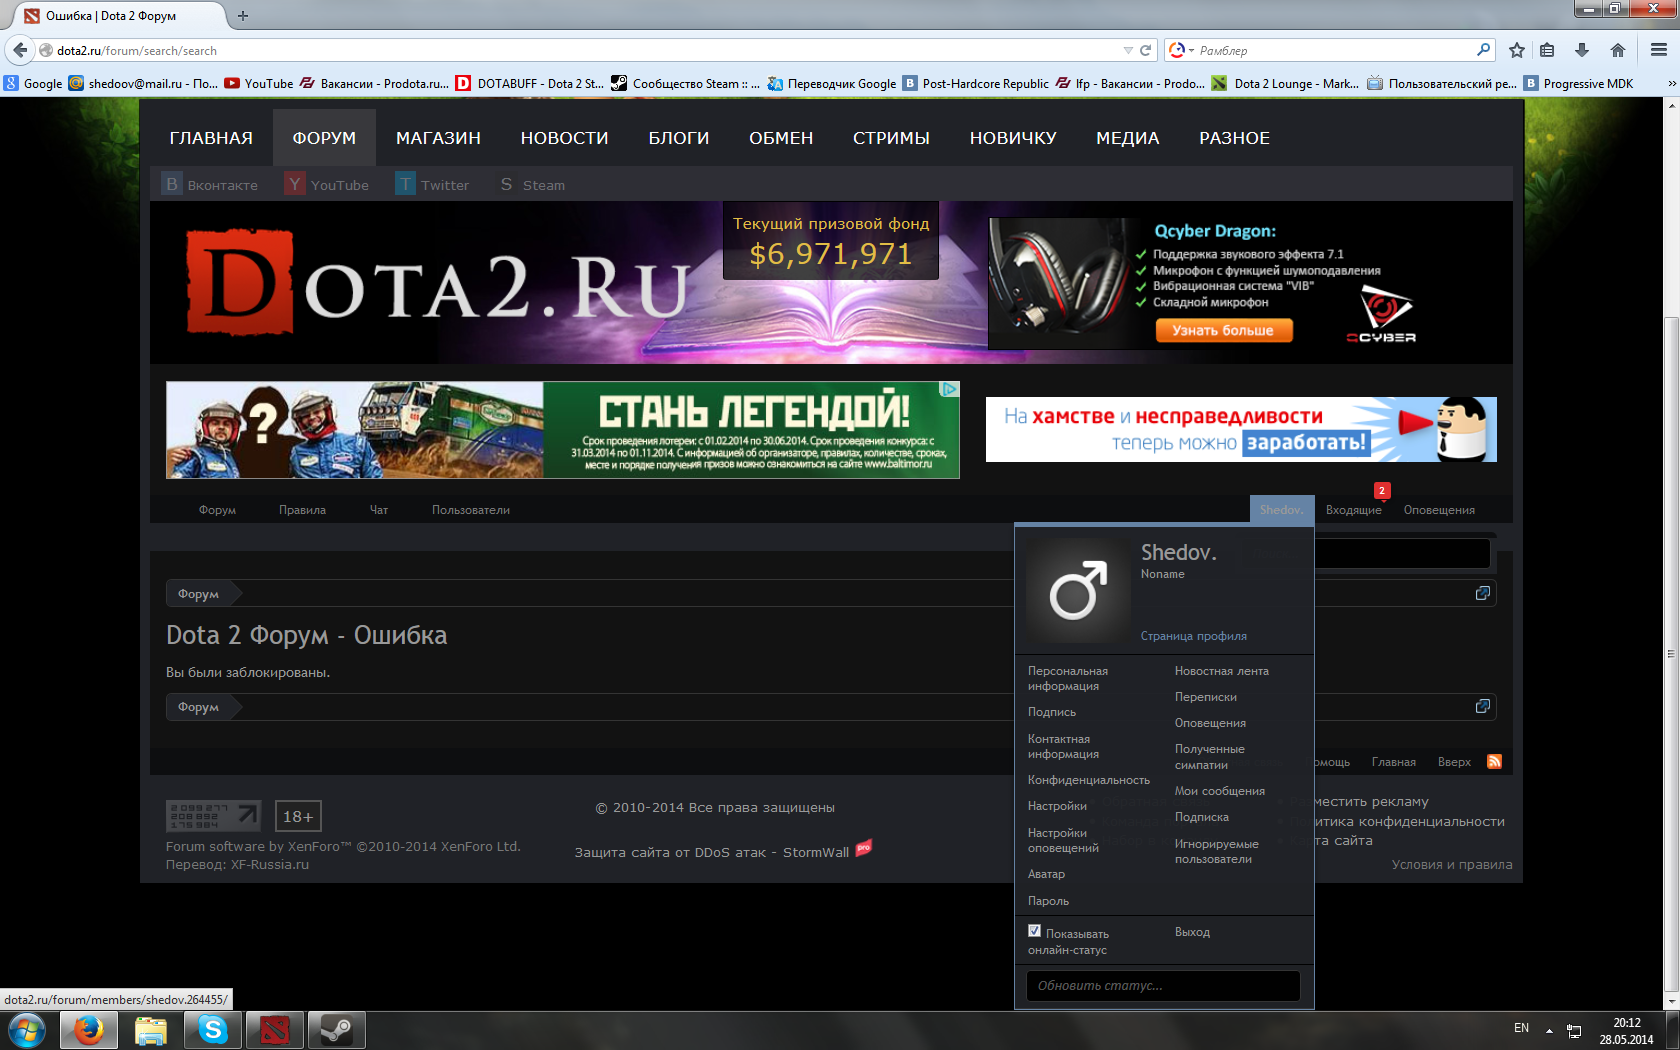Open the DOTABUFF bookmark
Image resolution: width=1680 pixels, height=1050 pixels.
pyautogui.click(x=530, y=84)
